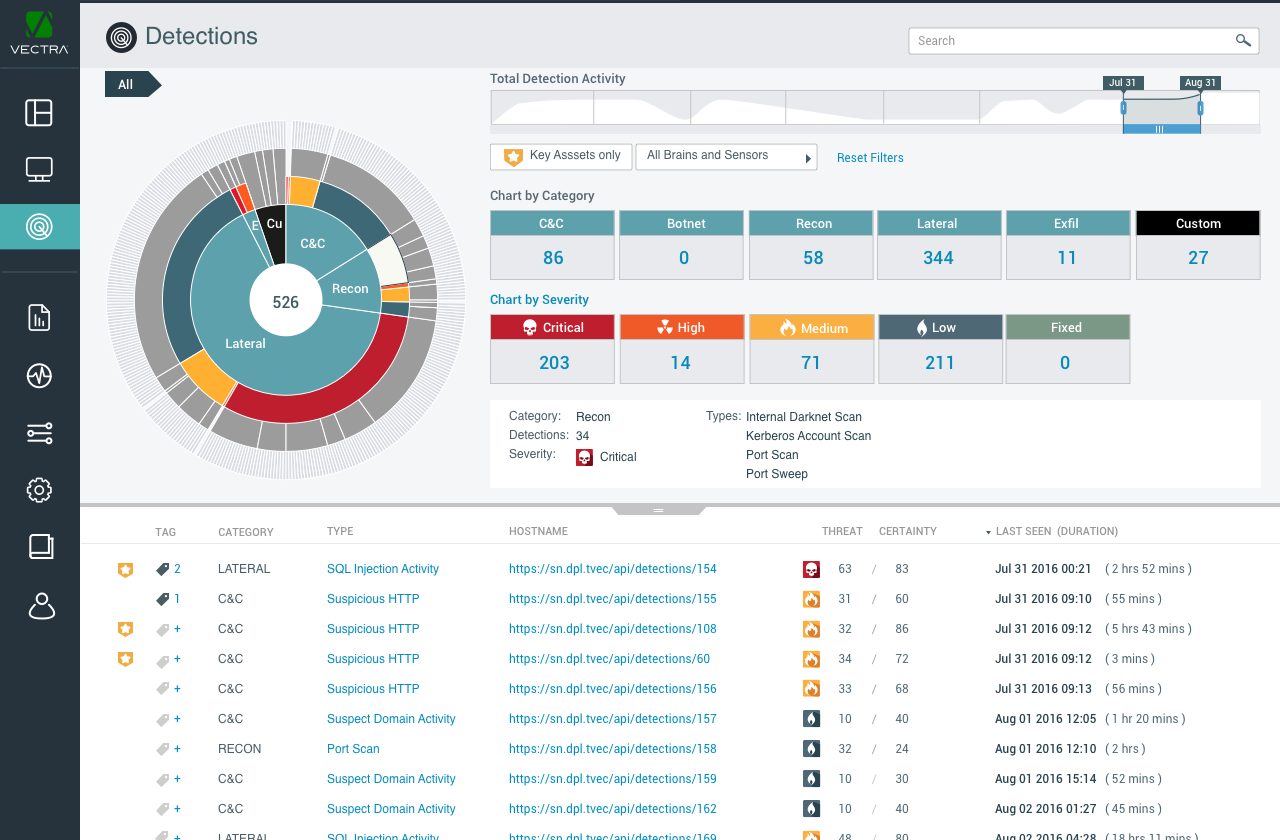Open the user profile icon in sidebar
1280x840 pixels.
pos(41,606)
